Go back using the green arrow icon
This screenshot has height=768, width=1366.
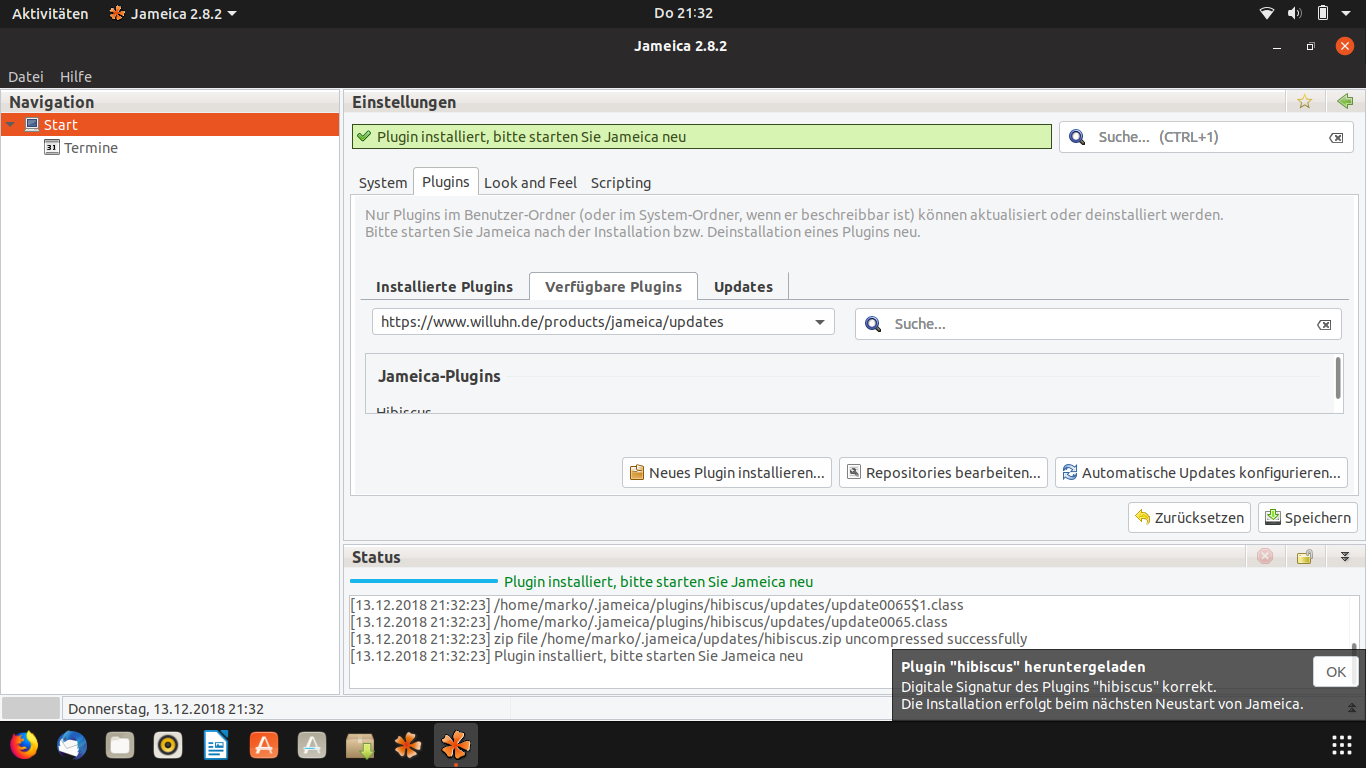pyautogui.click(x=1345, y=102)
